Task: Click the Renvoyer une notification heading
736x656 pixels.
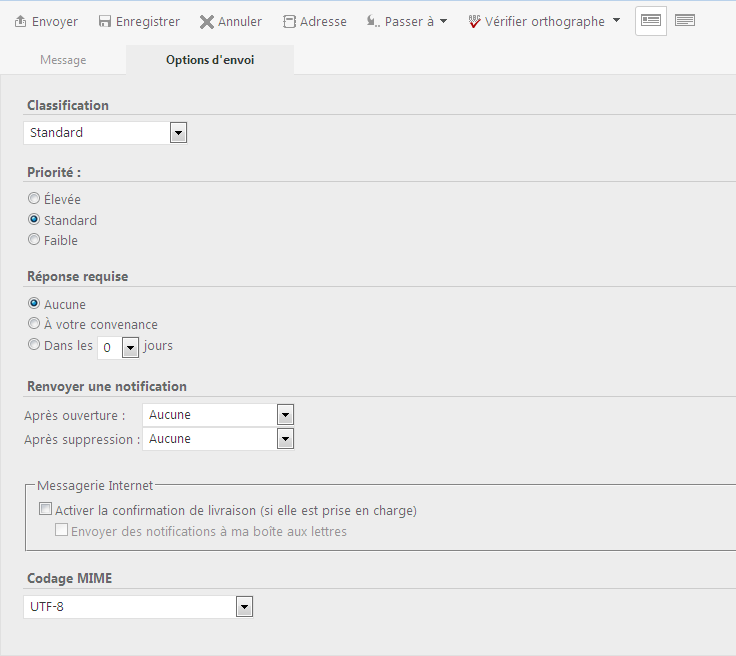Action: [107, 386]
